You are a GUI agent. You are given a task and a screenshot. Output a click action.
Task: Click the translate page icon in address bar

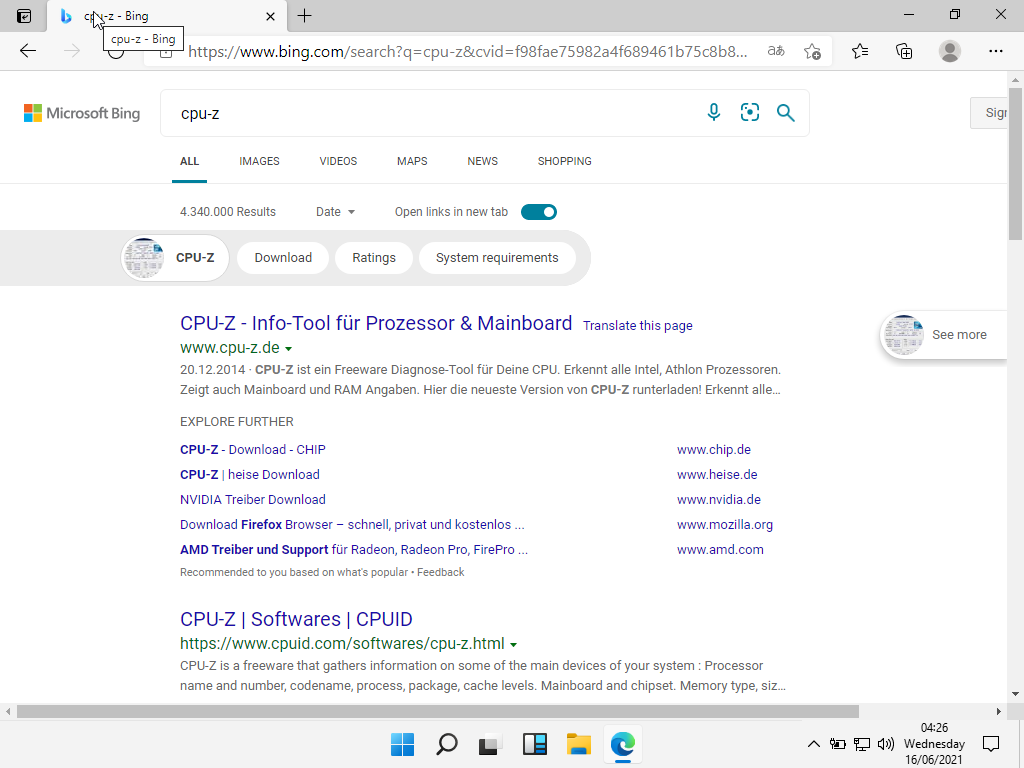(776, 51)
